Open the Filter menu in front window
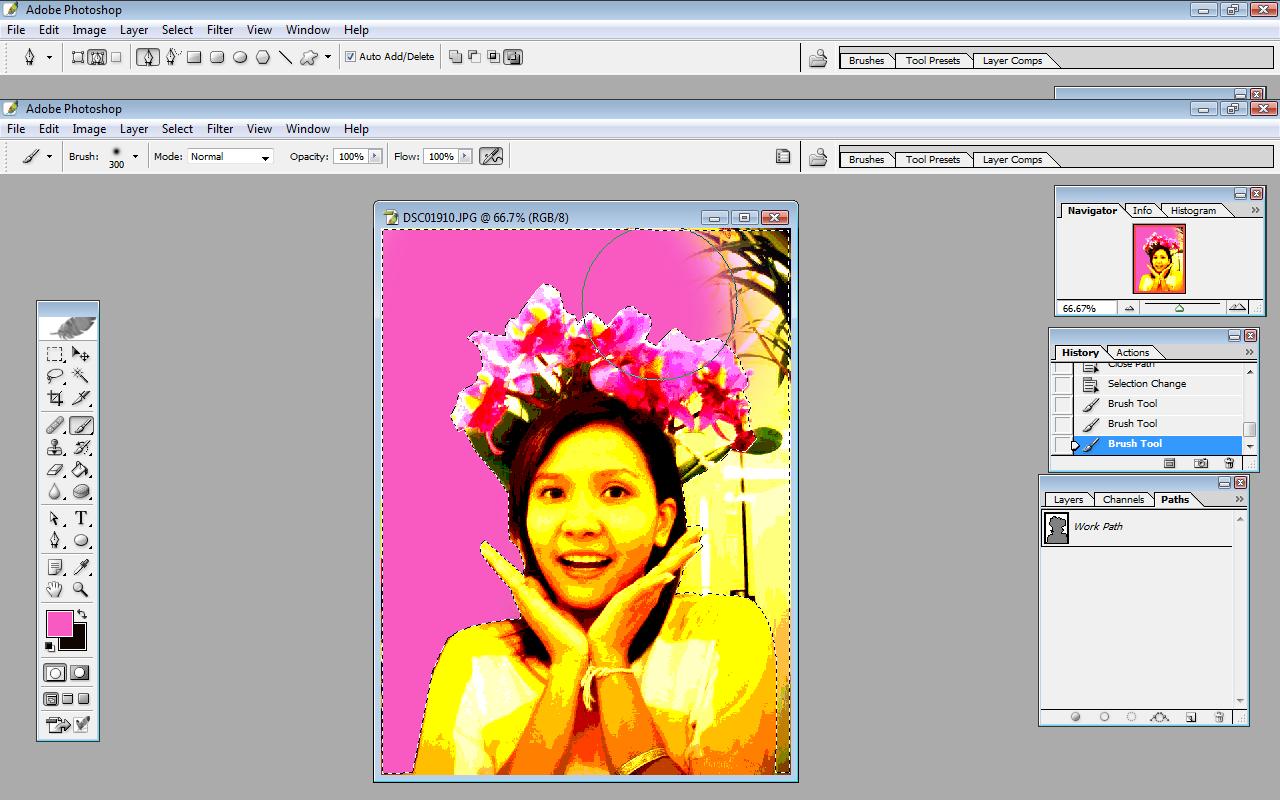Screen dimensions: 1280x800 [220, 129]
